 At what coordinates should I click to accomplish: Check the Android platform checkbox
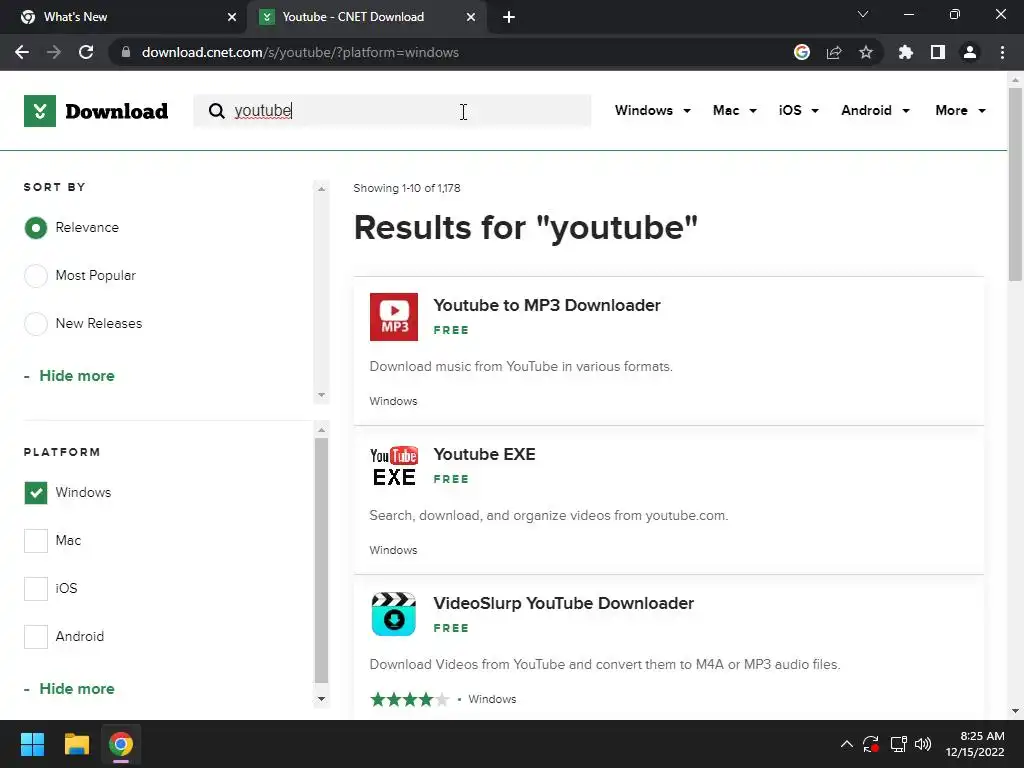(36, 637)
